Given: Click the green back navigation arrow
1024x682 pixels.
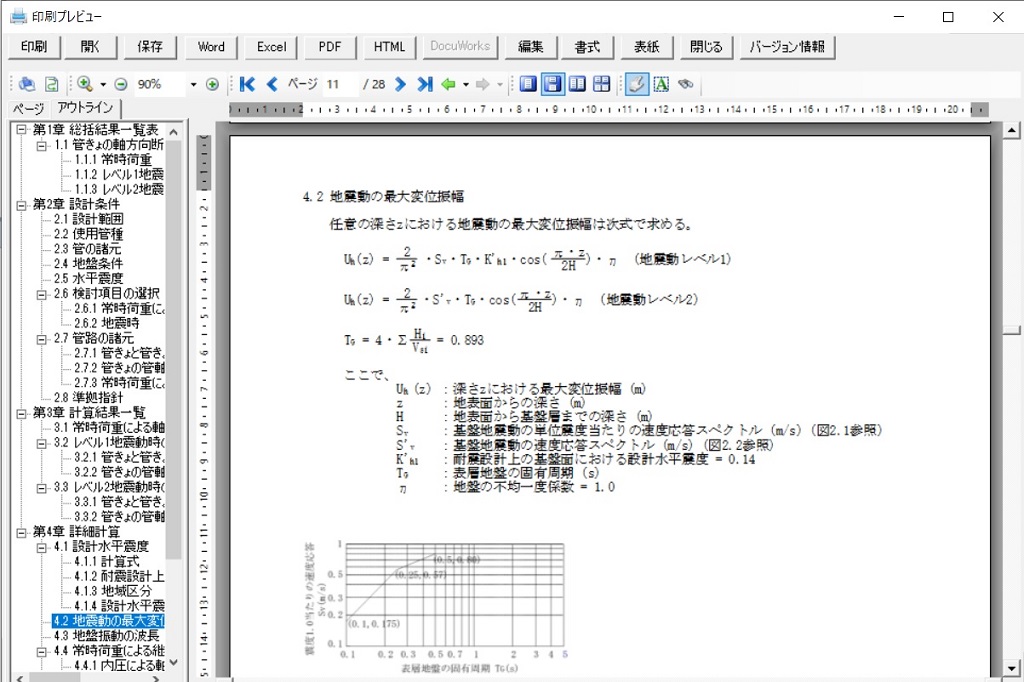Looking at the screenshot, I should [449, 84].
